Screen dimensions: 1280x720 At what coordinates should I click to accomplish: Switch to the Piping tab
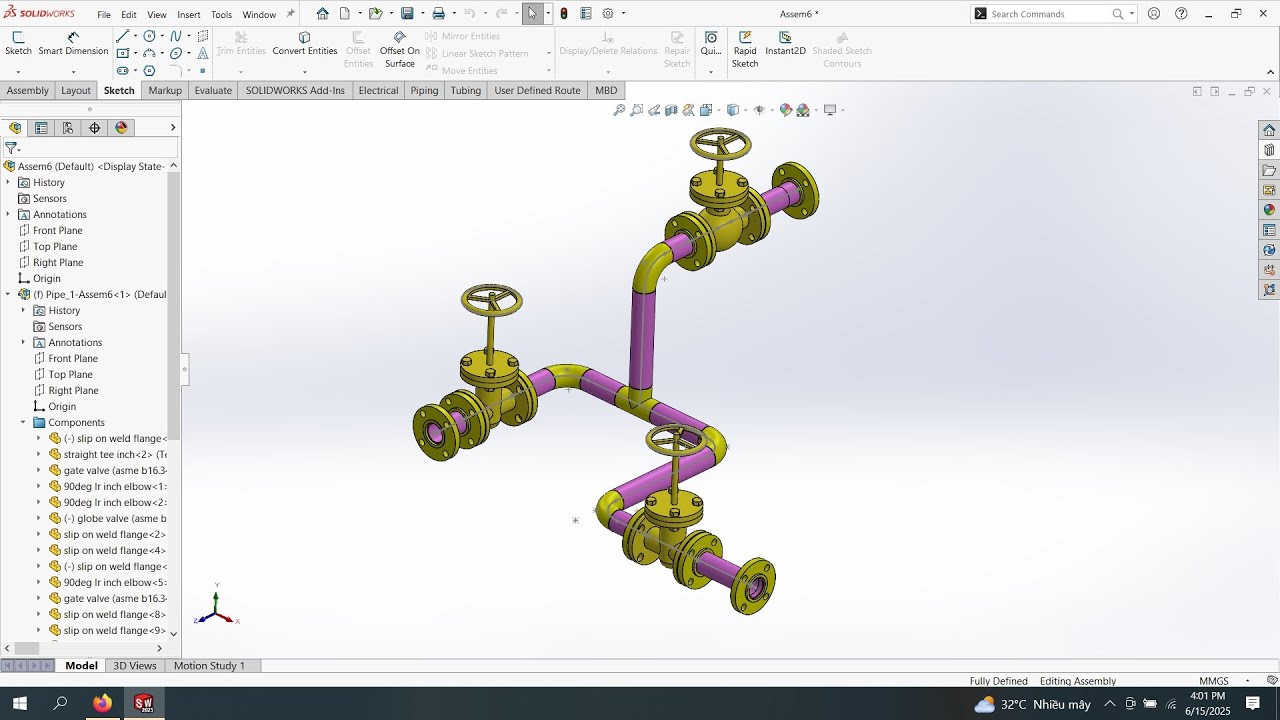click(424, 90)
